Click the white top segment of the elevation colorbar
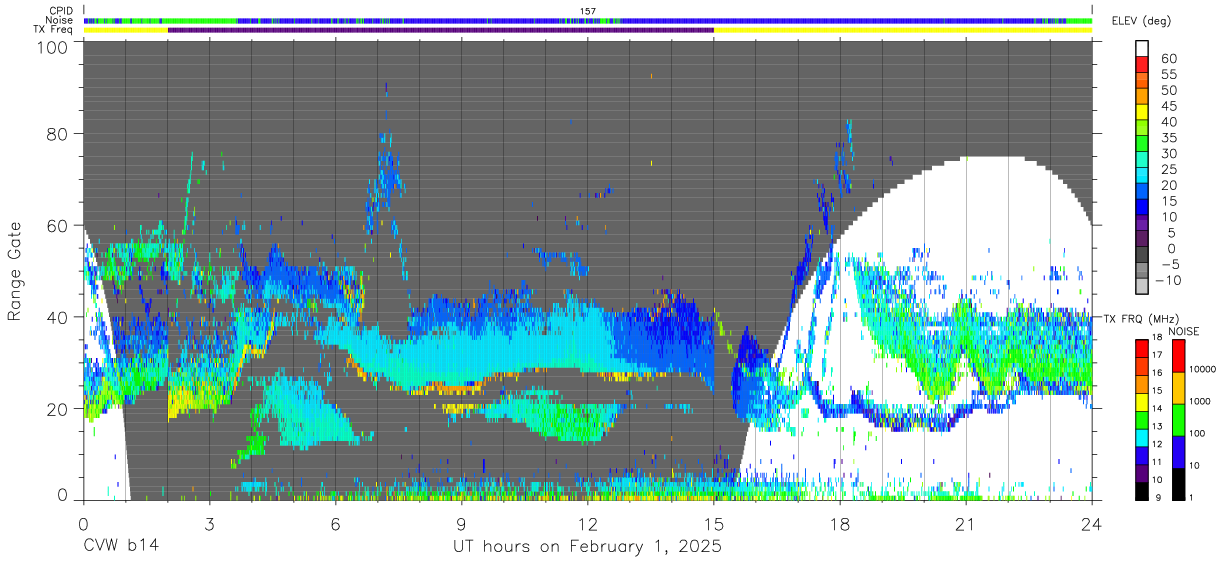Image resolution: width=1228 pixels, height=567 pixels. coord(1143,49)
